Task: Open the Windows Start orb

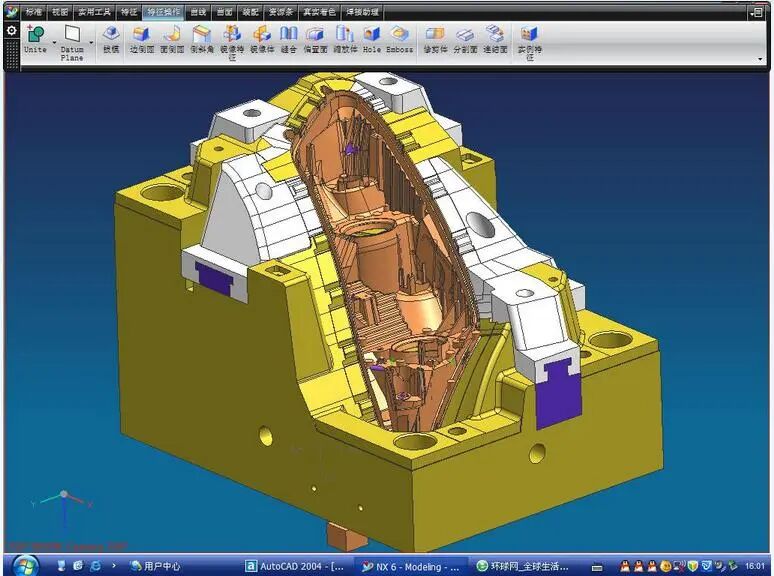Action: coord(26,566)
